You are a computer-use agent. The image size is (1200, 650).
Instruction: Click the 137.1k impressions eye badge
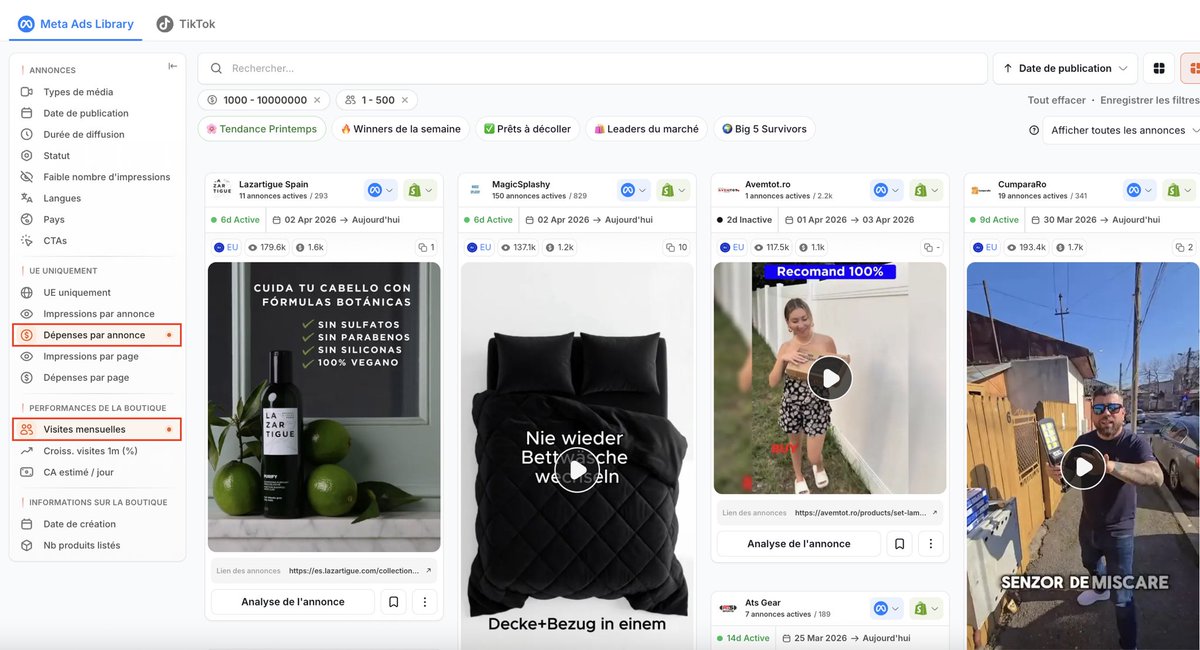(519, 247)
